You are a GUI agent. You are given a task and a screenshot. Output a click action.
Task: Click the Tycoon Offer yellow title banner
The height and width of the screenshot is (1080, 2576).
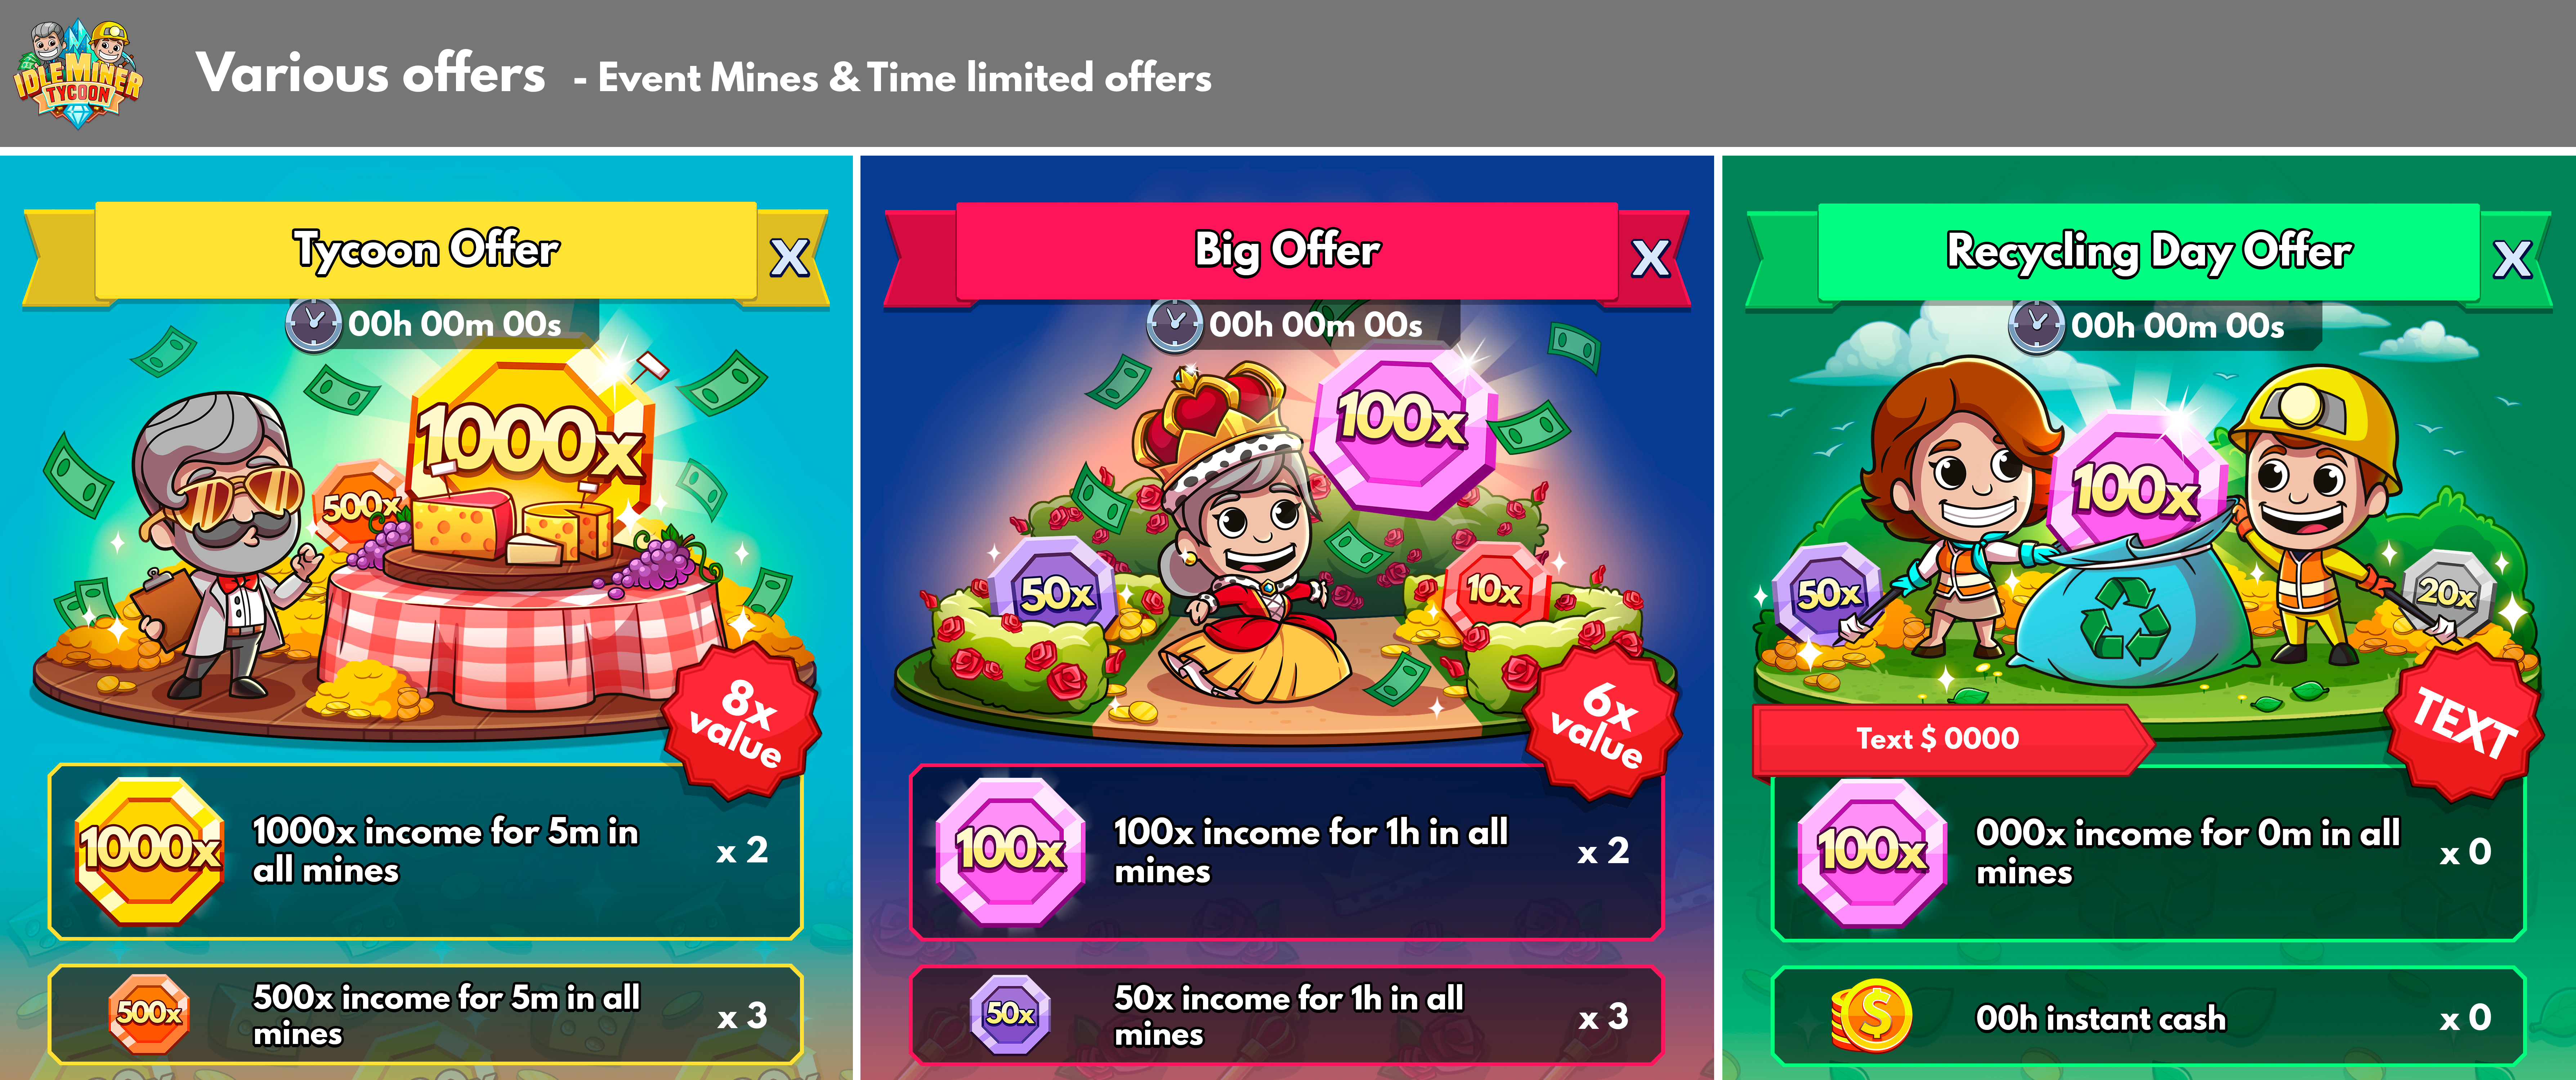click(x=426, y=250)
